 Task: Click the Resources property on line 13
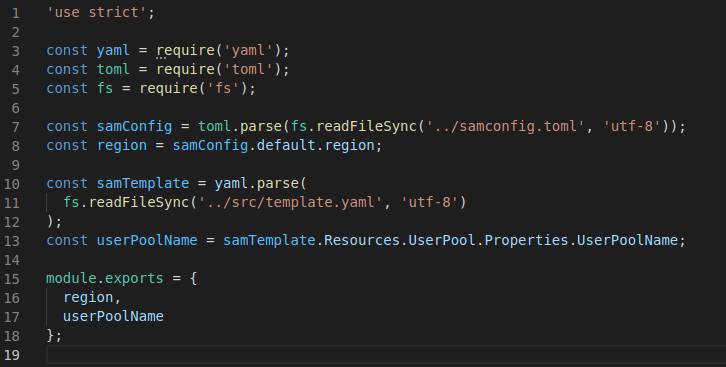pos(362,240)
